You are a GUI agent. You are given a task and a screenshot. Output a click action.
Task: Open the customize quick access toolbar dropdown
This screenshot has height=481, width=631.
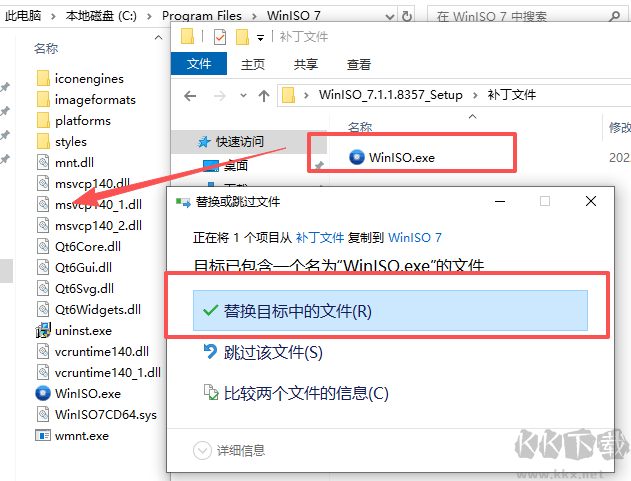tap(261, 38)
